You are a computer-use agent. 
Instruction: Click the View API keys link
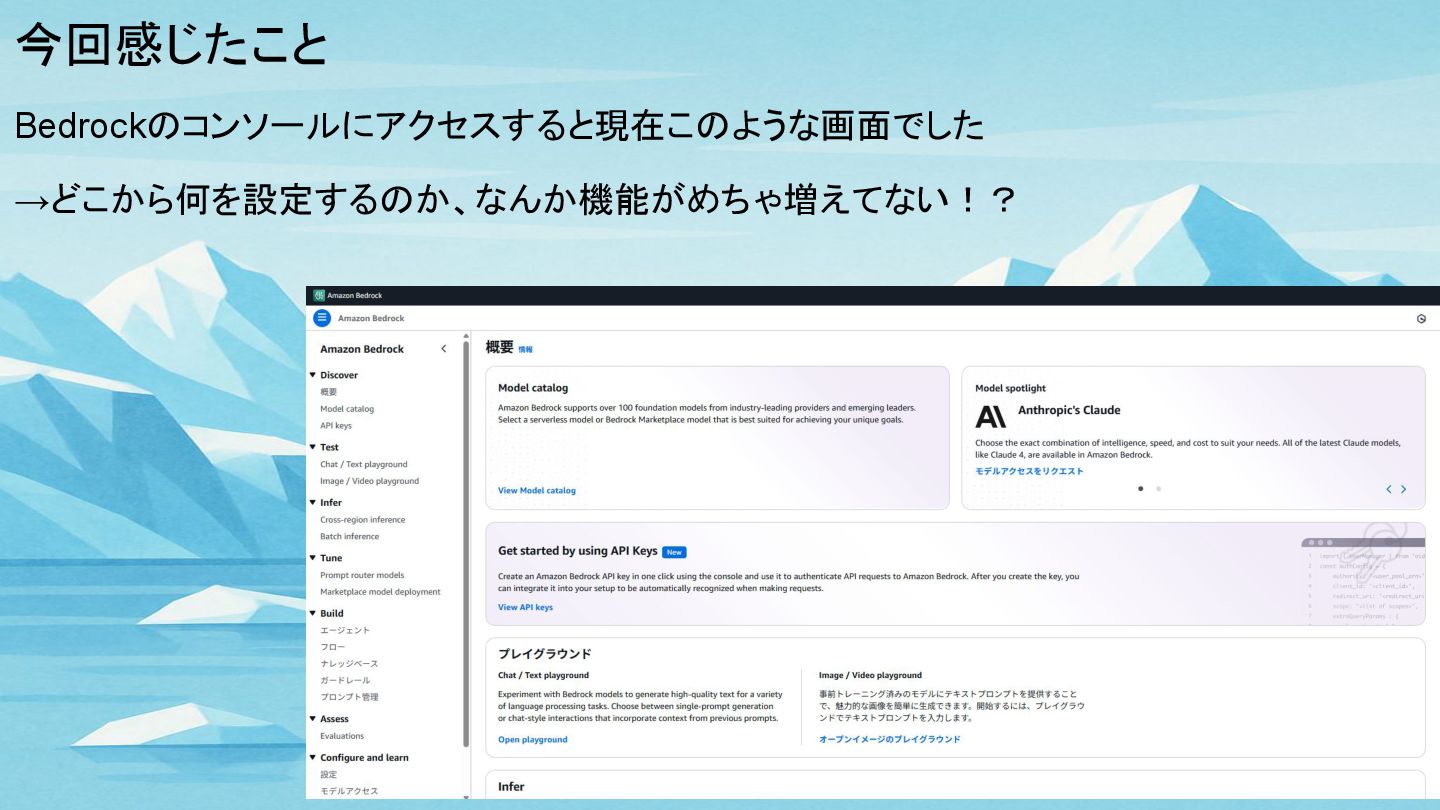525,607
